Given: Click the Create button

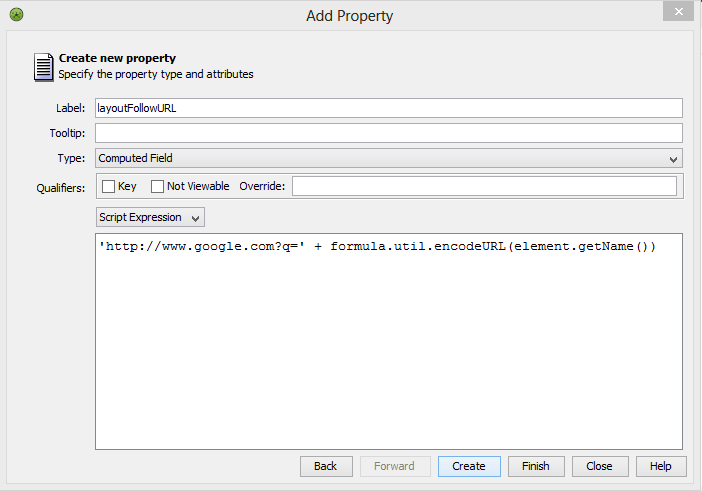Looking at the screenshot, I should click(x=469, y=466).
